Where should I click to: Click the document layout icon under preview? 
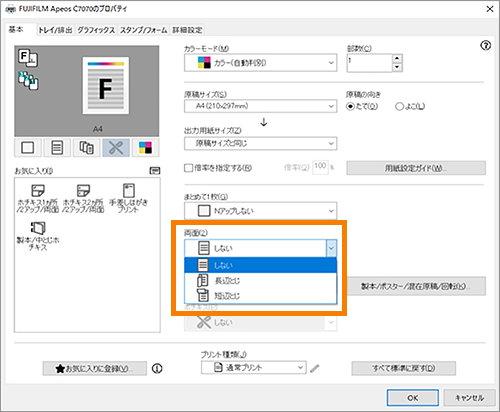pyautogui.click(x=57, y=147)
